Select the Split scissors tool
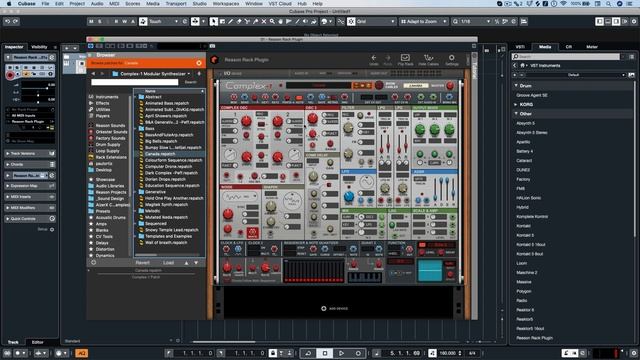 click(247, 21)
